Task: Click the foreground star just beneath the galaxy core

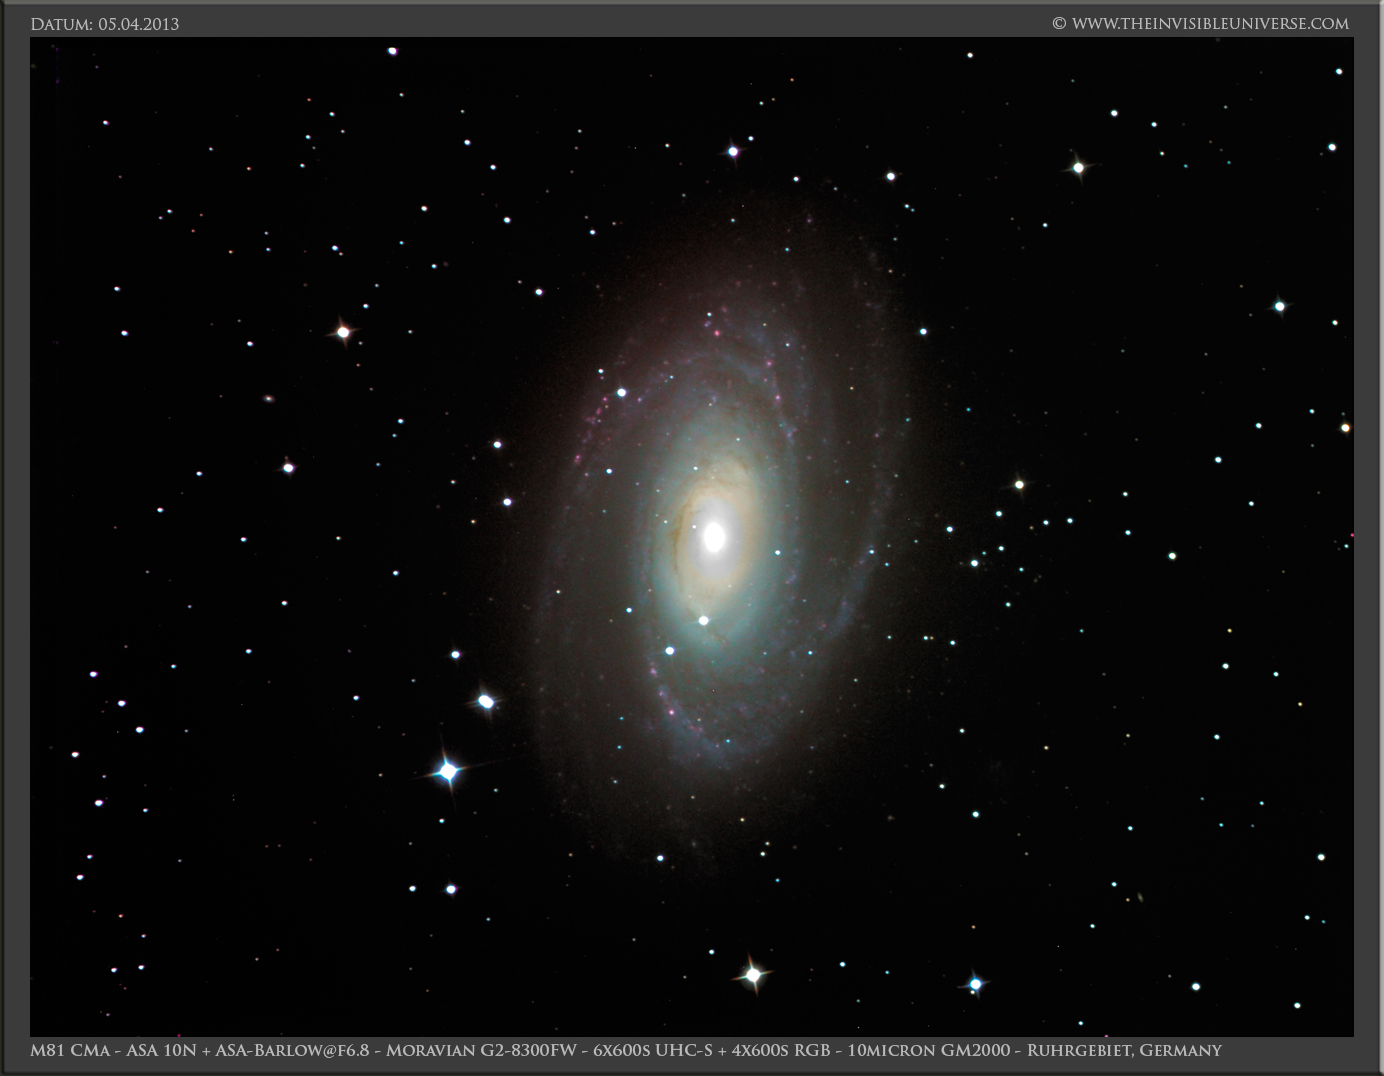Action: coord(703,620)
